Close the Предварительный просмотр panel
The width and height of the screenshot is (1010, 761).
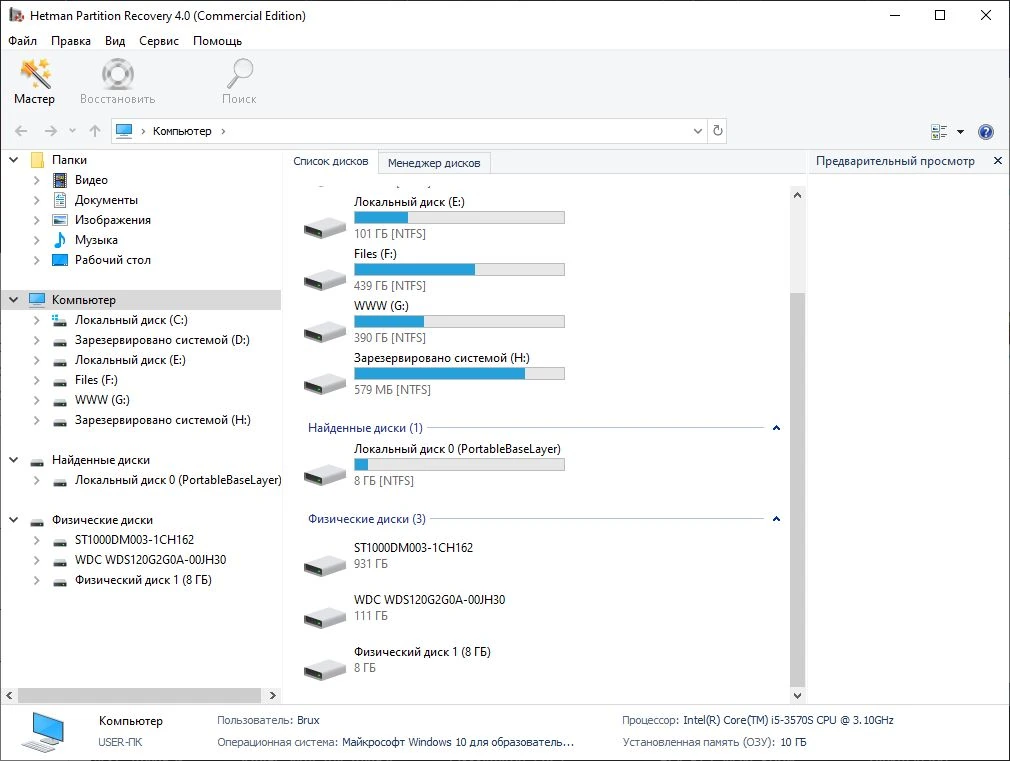pos(998,160)
